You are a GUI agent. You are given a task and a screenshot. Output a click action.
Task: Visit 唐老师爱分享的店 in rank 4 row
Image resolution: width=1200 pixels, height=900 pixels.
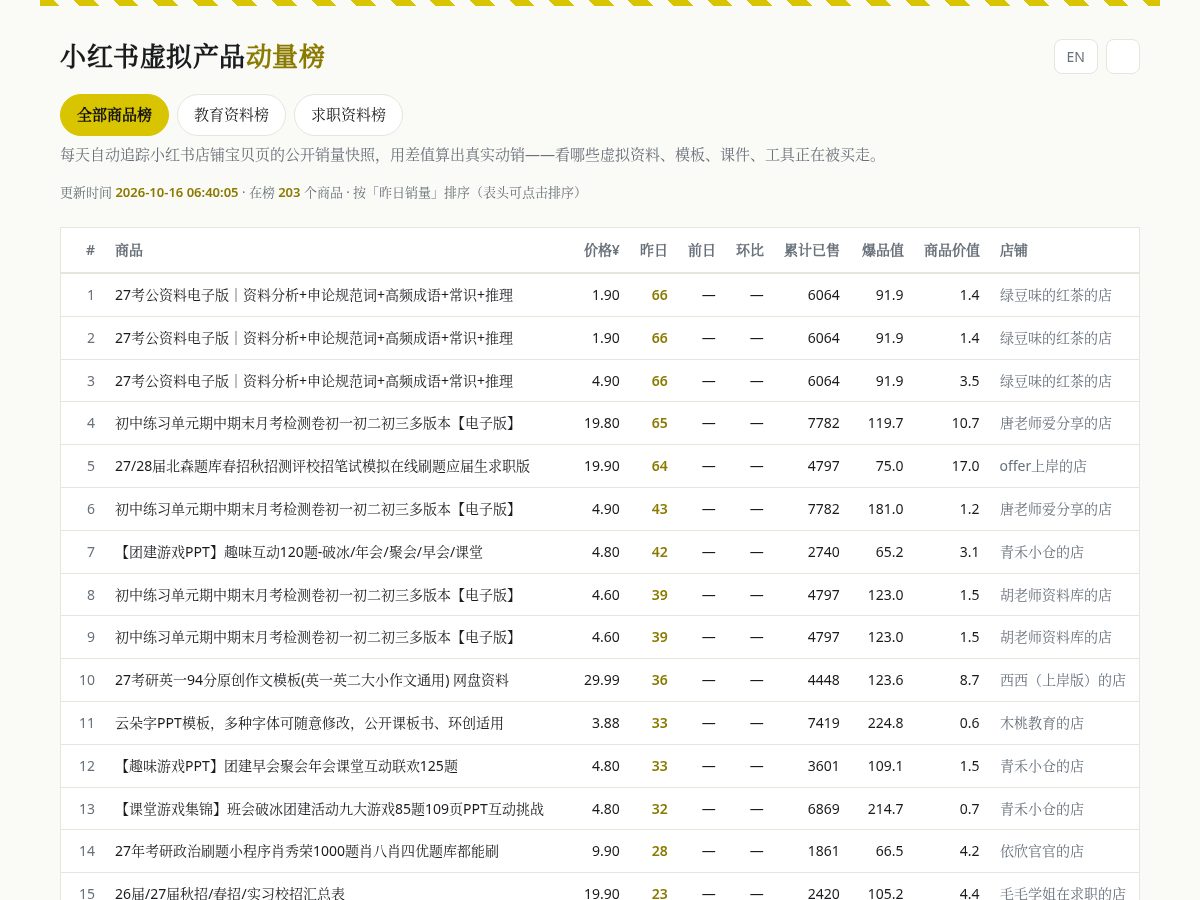point(1056,423)
